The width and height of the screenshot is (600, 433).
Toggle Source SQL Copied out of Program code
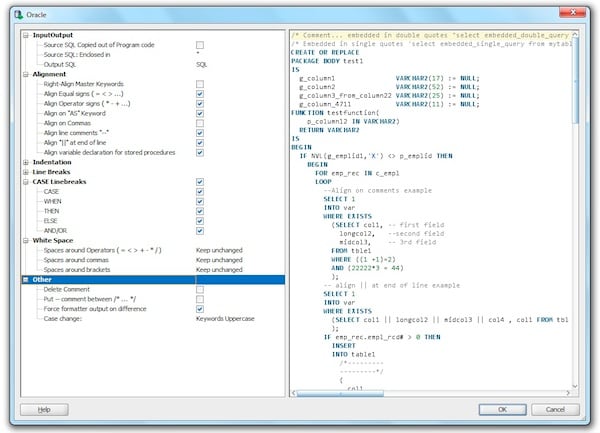(200, 45)
